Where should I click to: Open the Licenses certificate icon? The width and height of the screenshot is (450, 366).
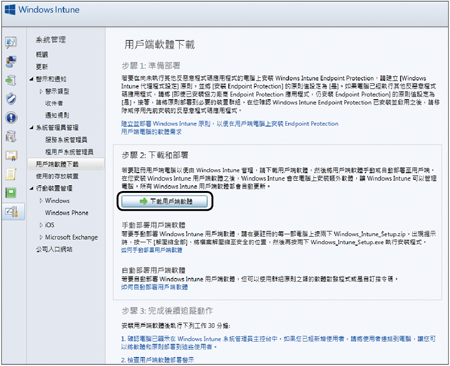pos(11,155)
